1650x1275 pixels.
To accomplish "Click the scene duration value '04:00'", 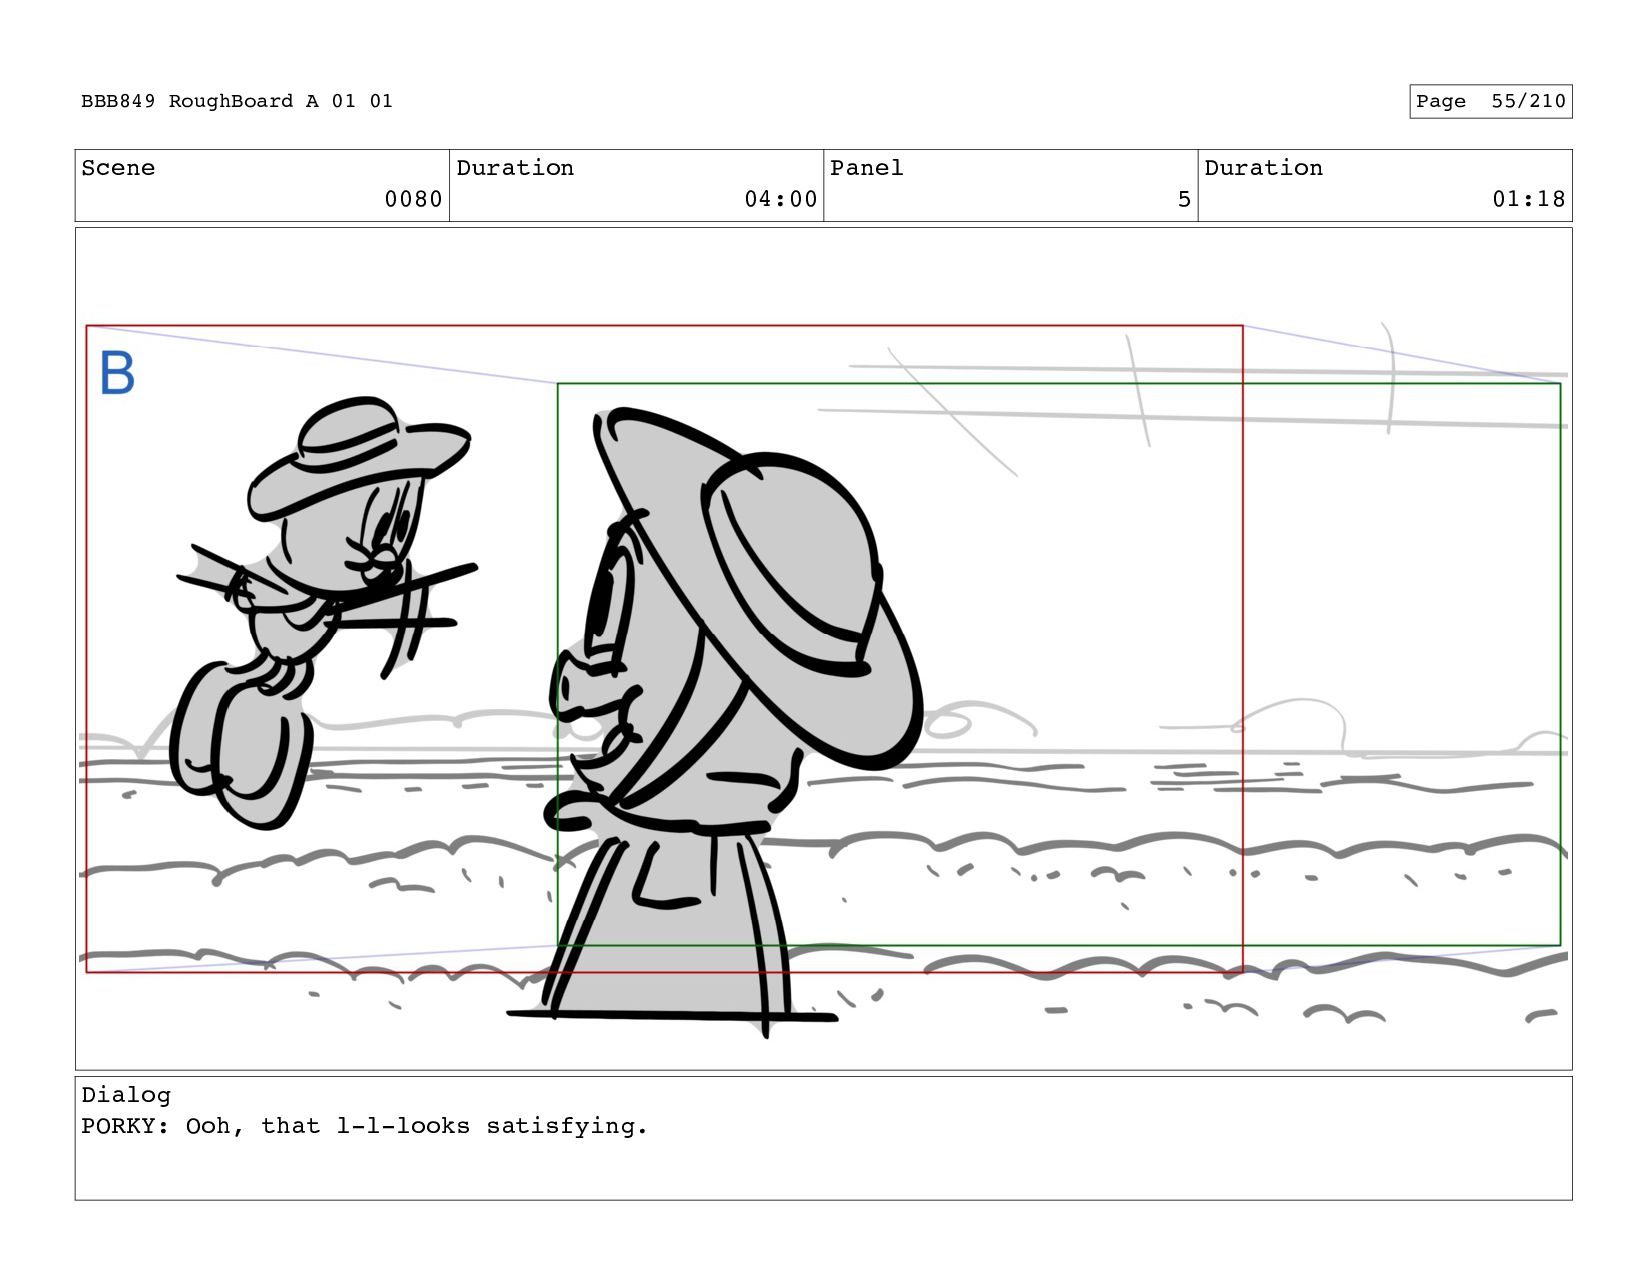I will 780,199.
